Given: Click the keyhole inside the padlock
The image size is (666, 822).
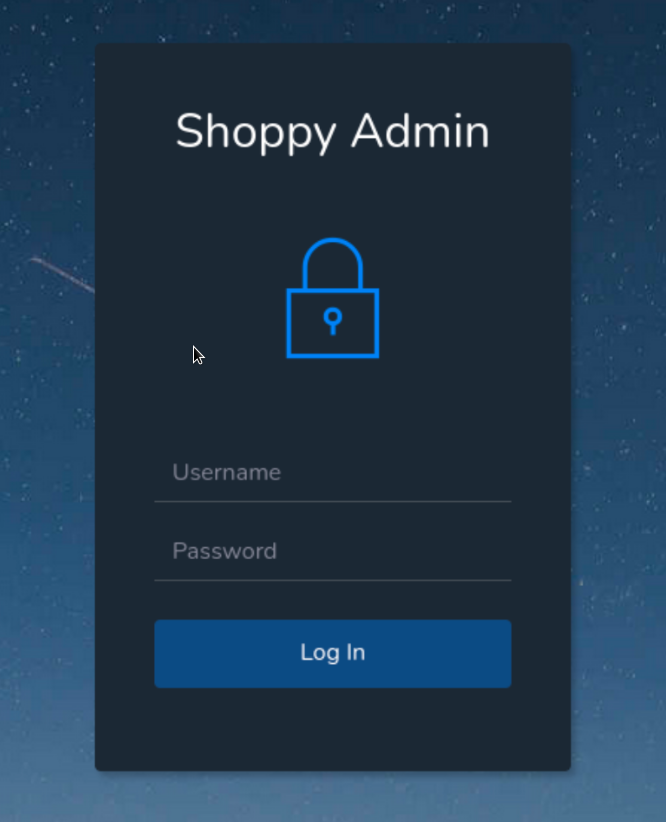Looking at the screenshot, I should tap(332, 321).
